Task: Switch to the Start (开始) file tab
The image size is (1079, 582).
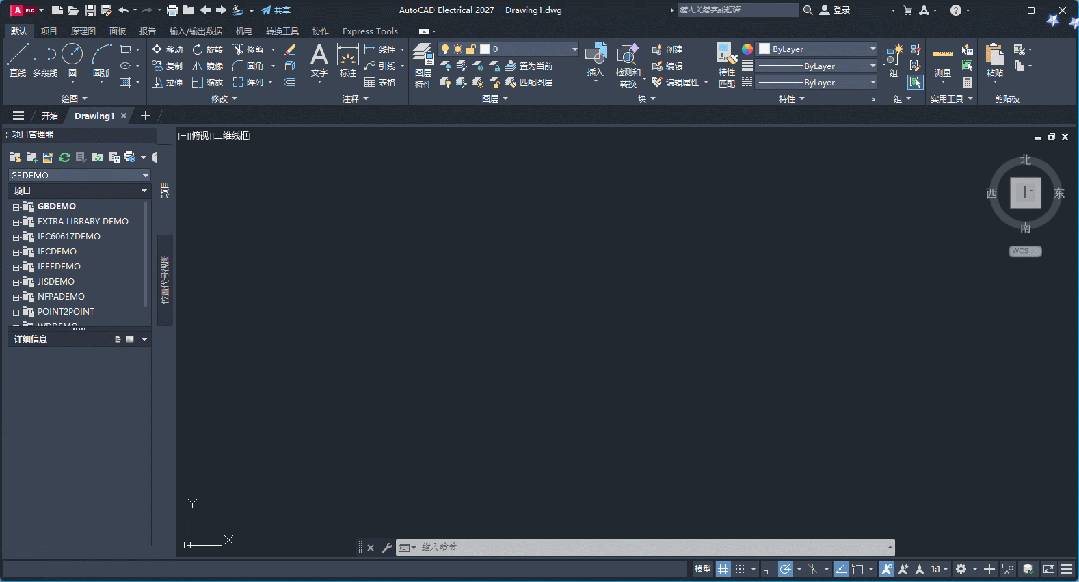Action: click(49, 116)
